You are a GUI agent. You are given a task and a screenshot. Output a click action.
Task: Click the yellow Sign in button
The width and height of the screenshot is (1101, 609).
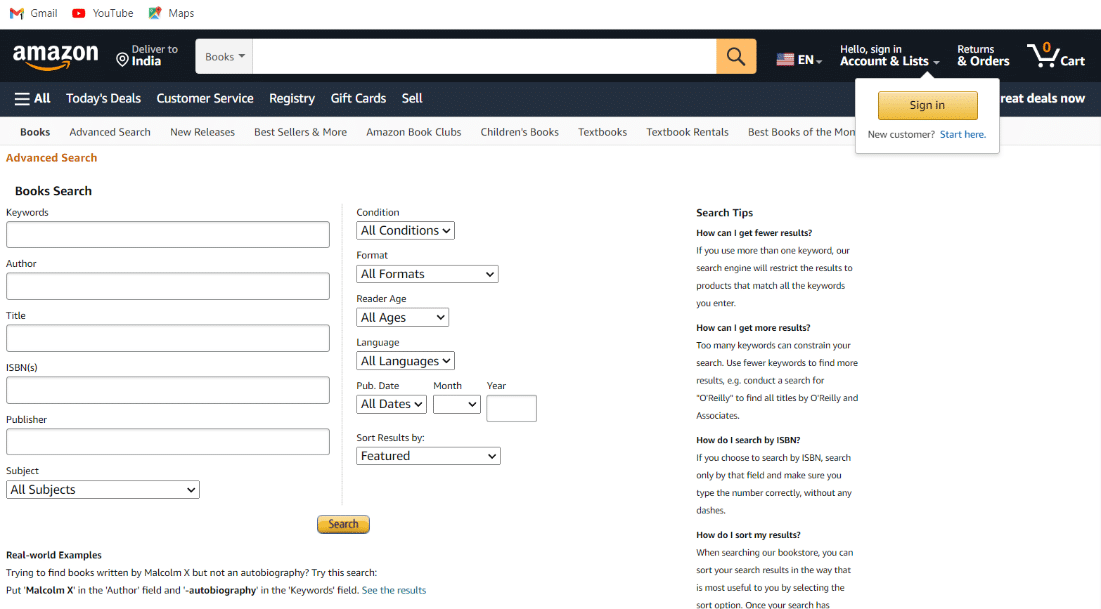(x=927, y=105)
